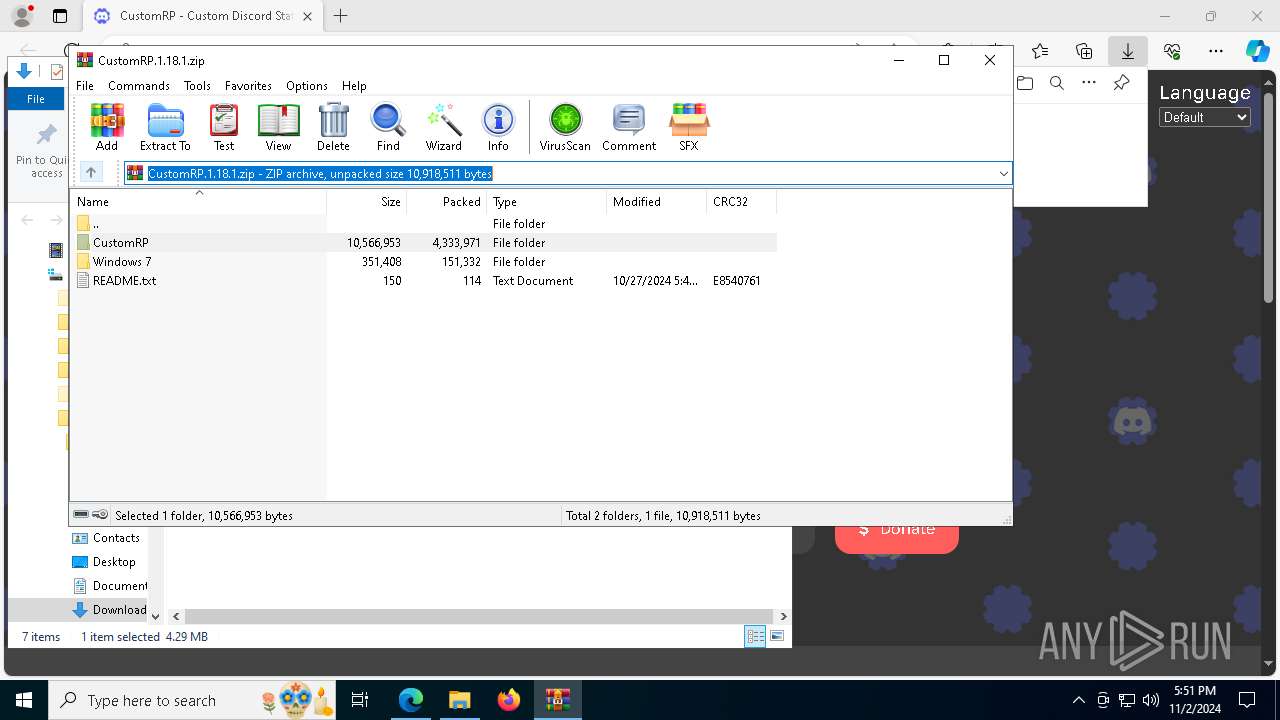
Task: Open Edge Collections icon
Action: (x=1084, y=51)
